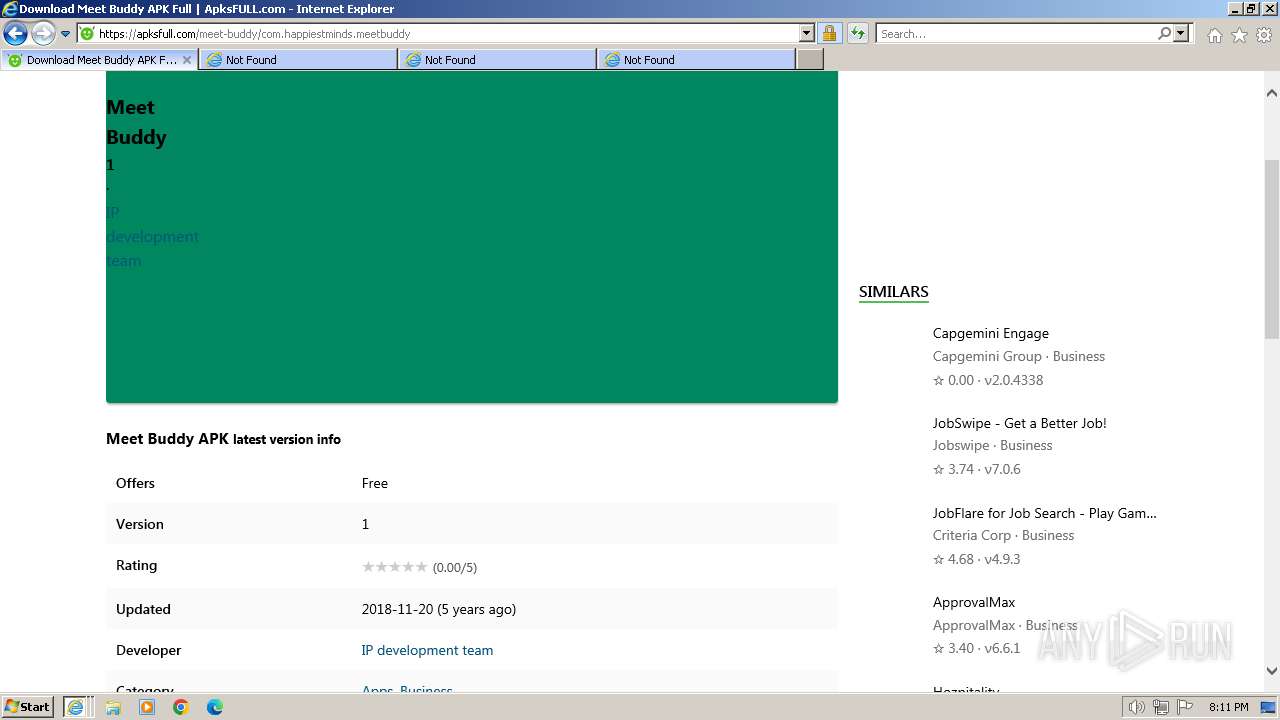This screenshot has width=1280, height=720.
Task: Open the Windows Start menu
Action: (27, 707)
